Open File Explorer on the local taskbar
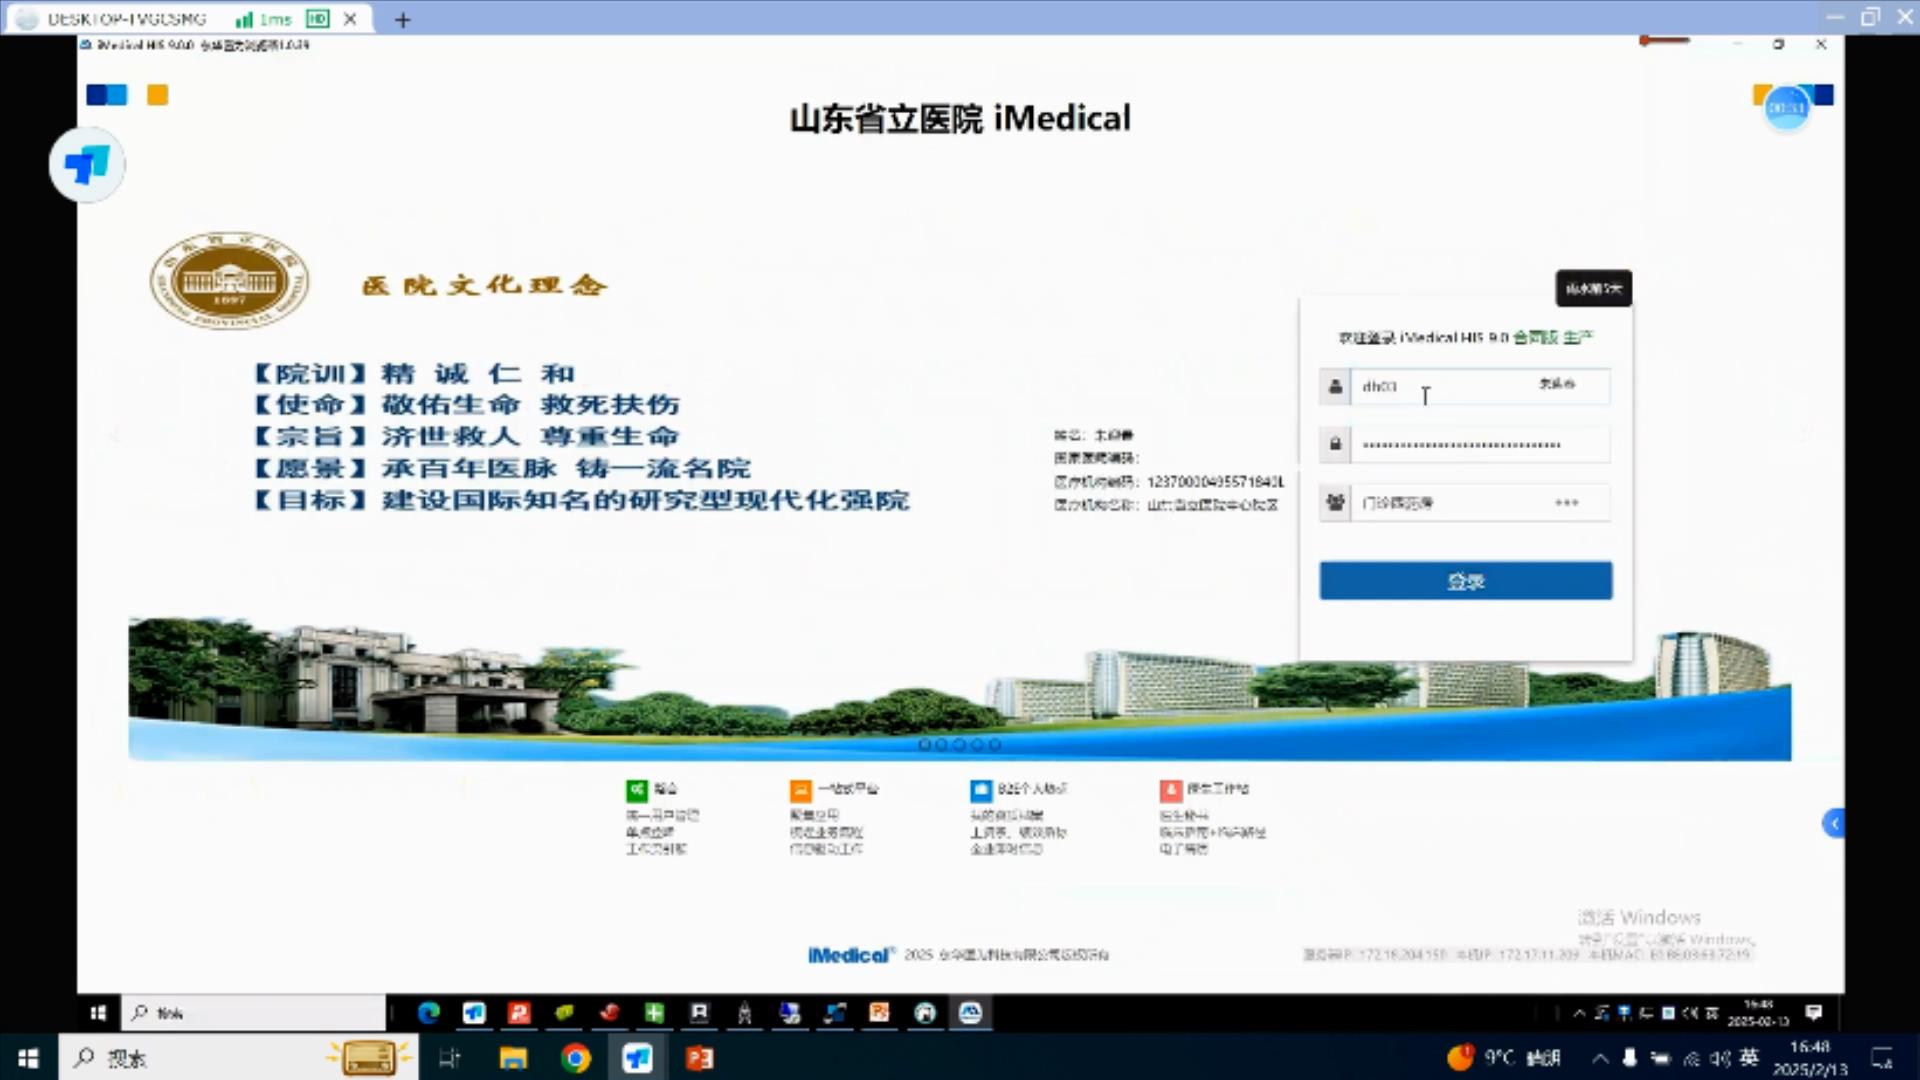Screen dimensions: 1920x1080 pyautogui.click(x=513, y=1058)
